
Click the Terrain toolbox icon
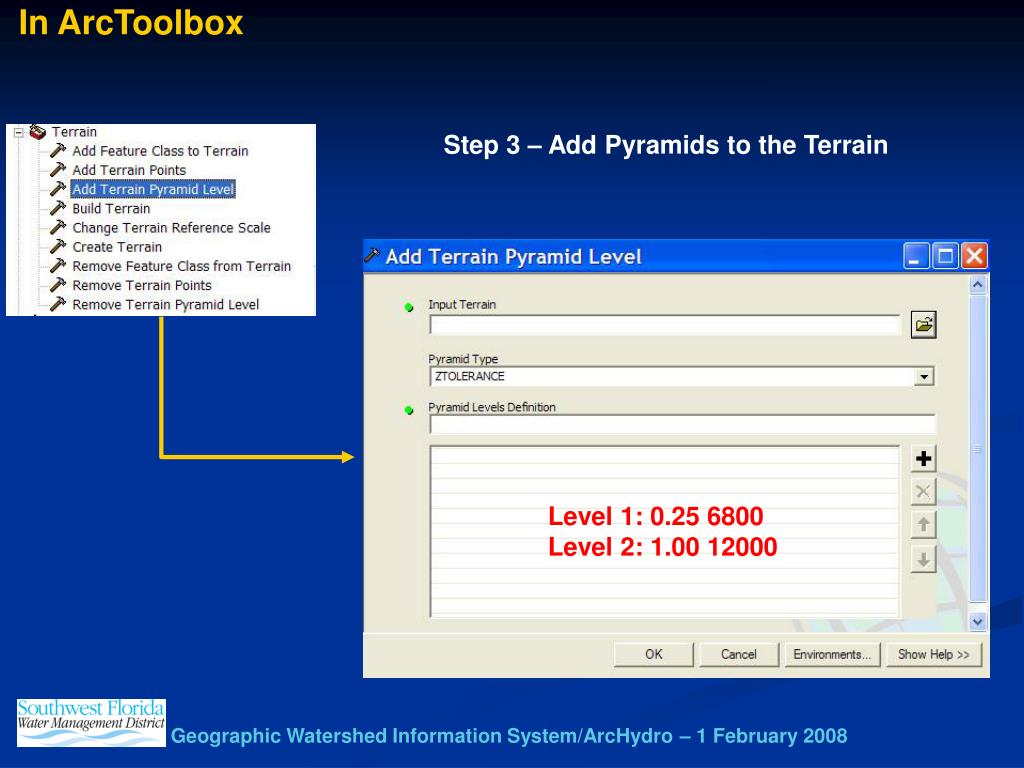tap(38, 132)
